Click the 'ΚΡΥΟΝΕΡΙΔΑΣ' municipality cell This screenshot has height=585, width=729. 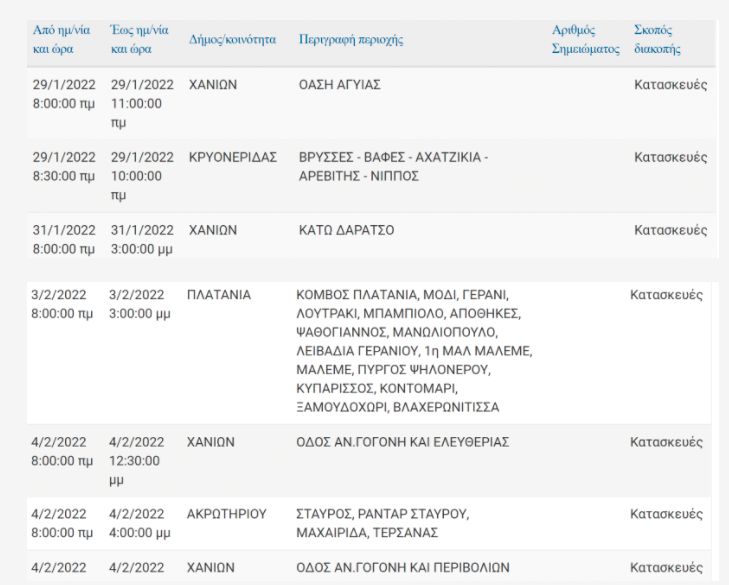coord(232,157)
